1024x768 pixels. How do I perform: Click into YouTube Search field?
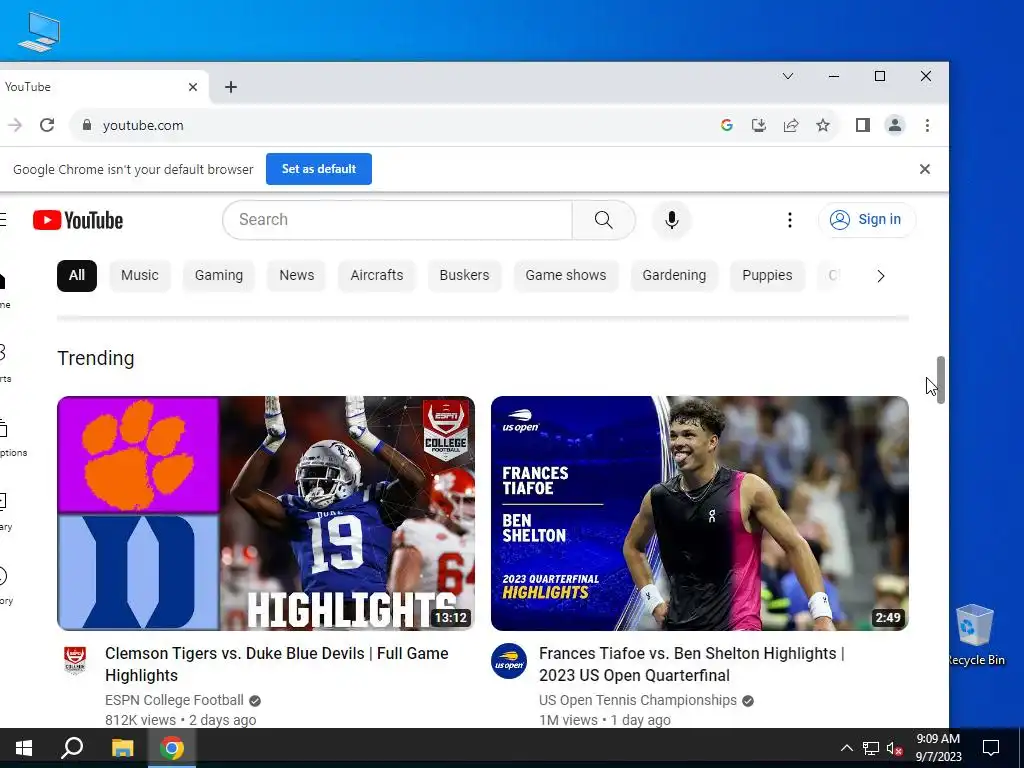[397, 220]
